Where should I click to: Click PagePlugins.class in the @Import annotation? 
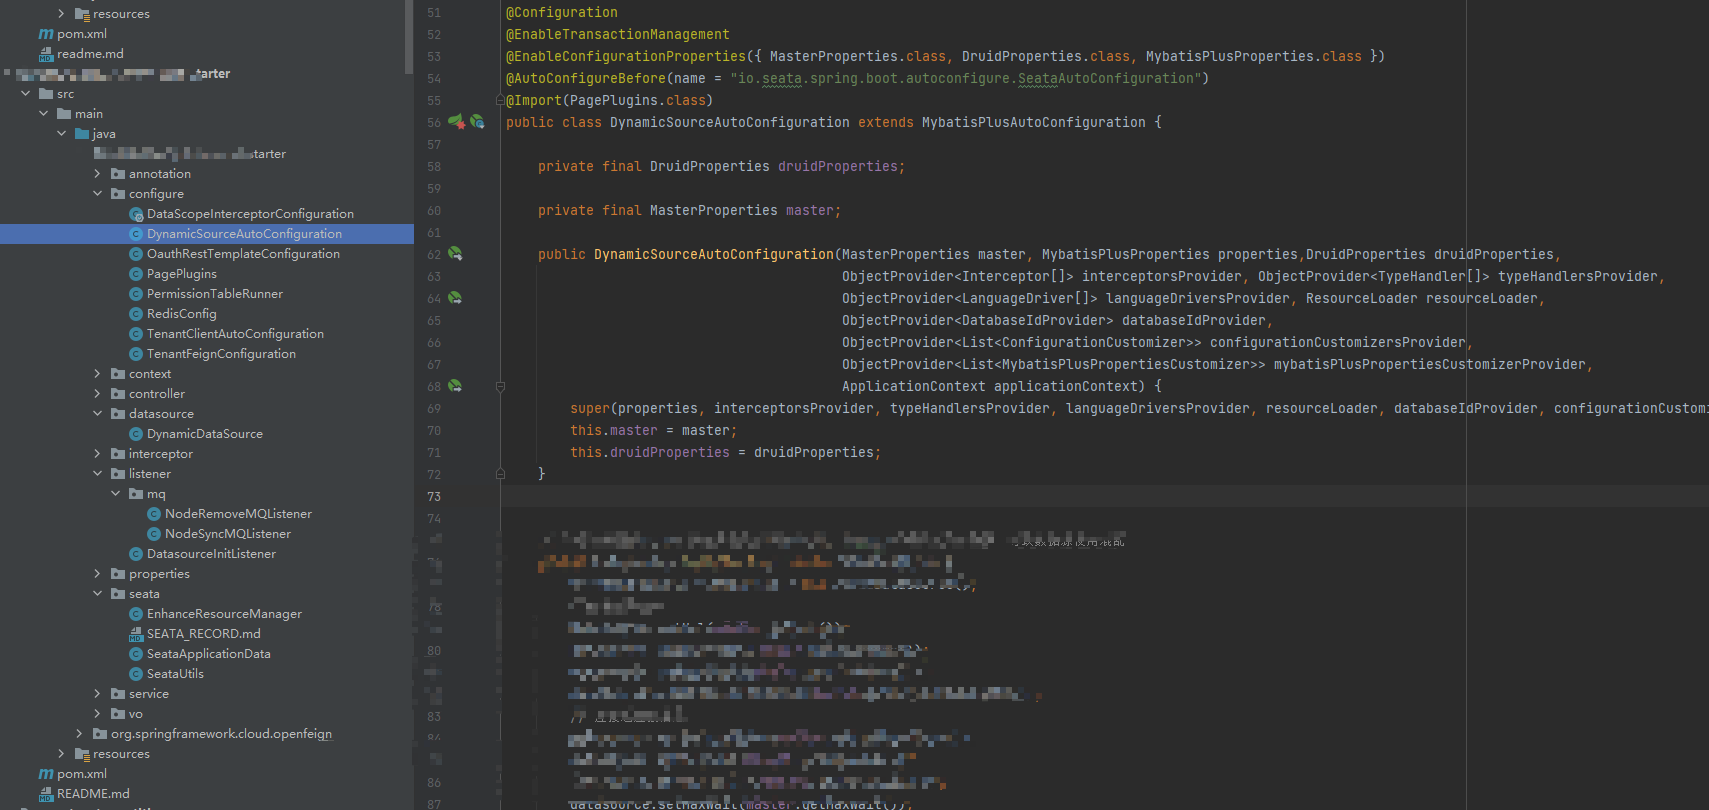coord(638,100)
